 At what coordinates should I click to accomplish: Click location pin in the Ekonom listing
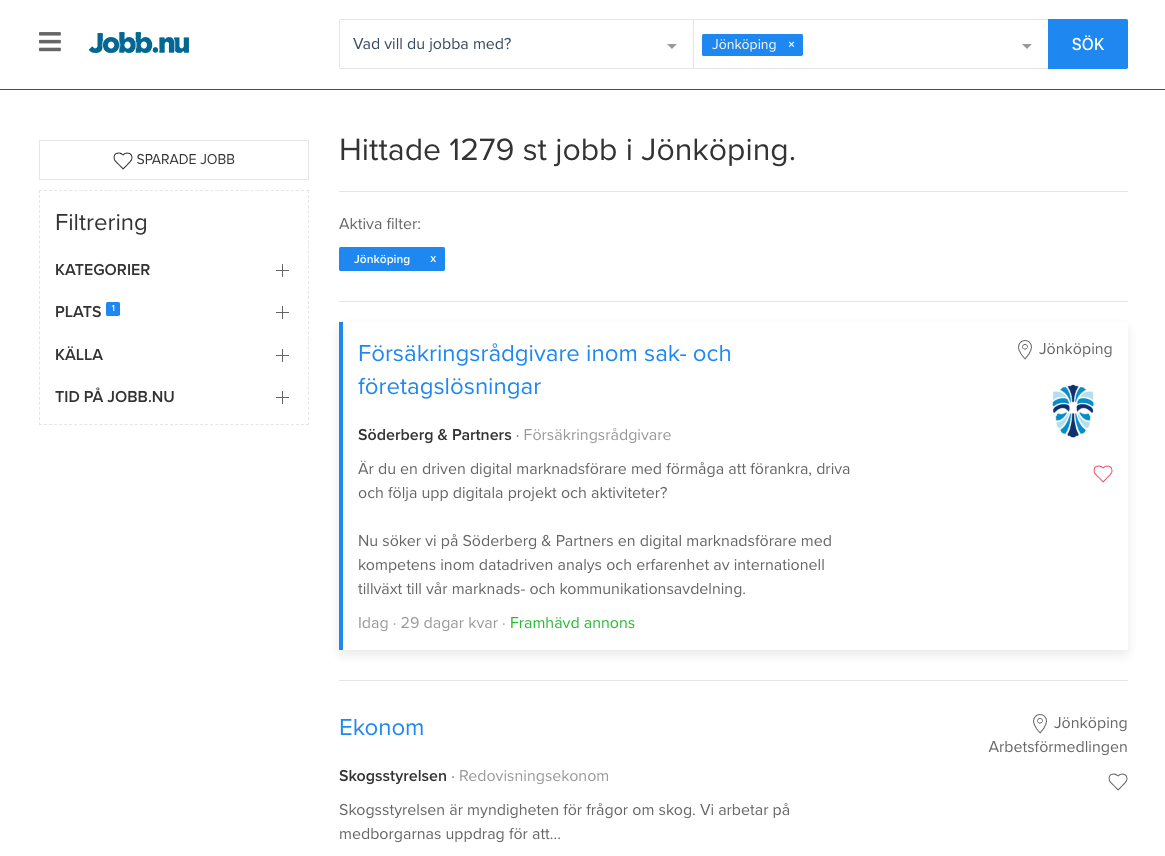[x=1039, y=723]
